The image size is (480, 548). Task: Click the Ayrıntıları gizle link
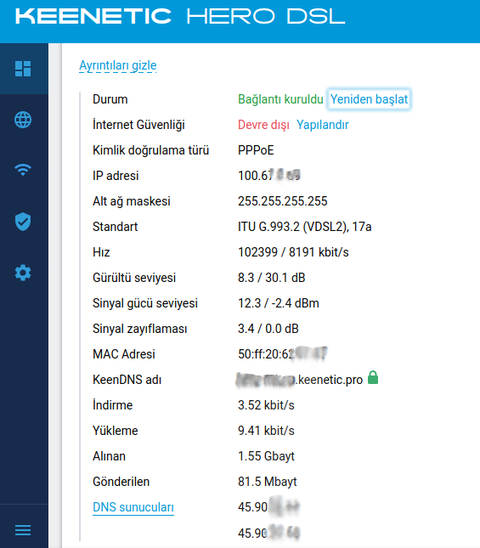click(x=118, y=66)
